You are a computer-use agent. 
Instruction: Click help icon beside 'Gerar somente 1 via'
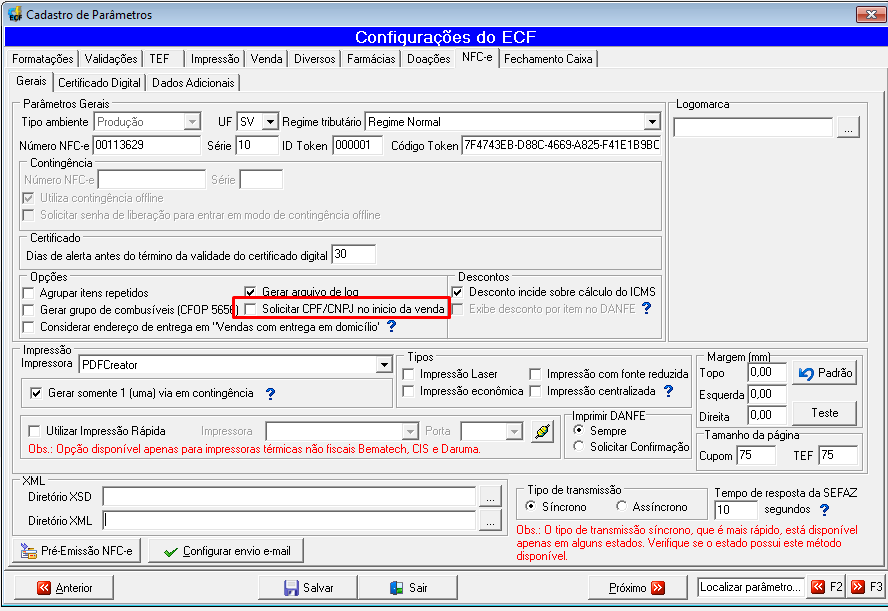[270, 394]
